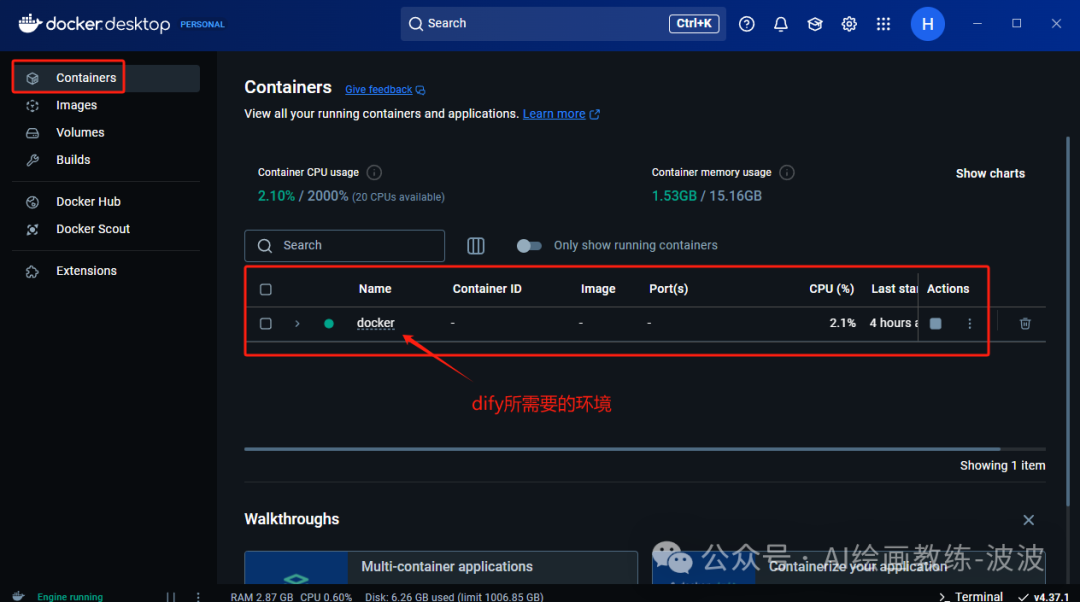
Task: Click the green running status dot for docker
Action: pos(329,324)
